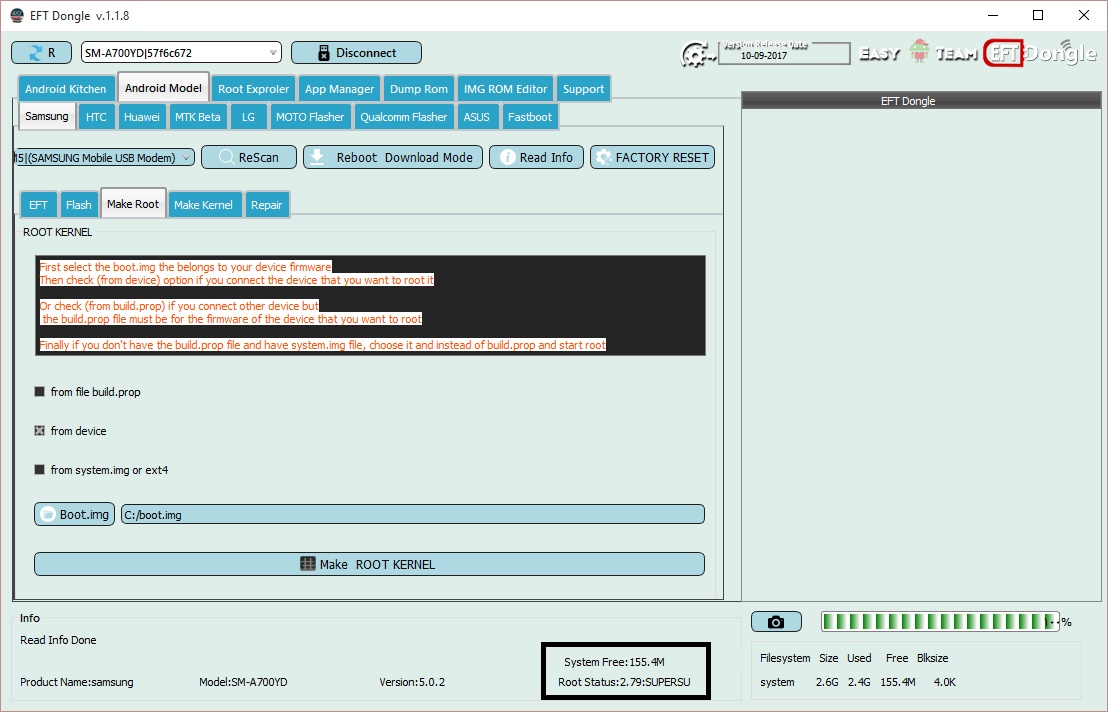This screenshot has height=712, width=1108.
Task: Open the MTK Beta tab
Action: 198,117
